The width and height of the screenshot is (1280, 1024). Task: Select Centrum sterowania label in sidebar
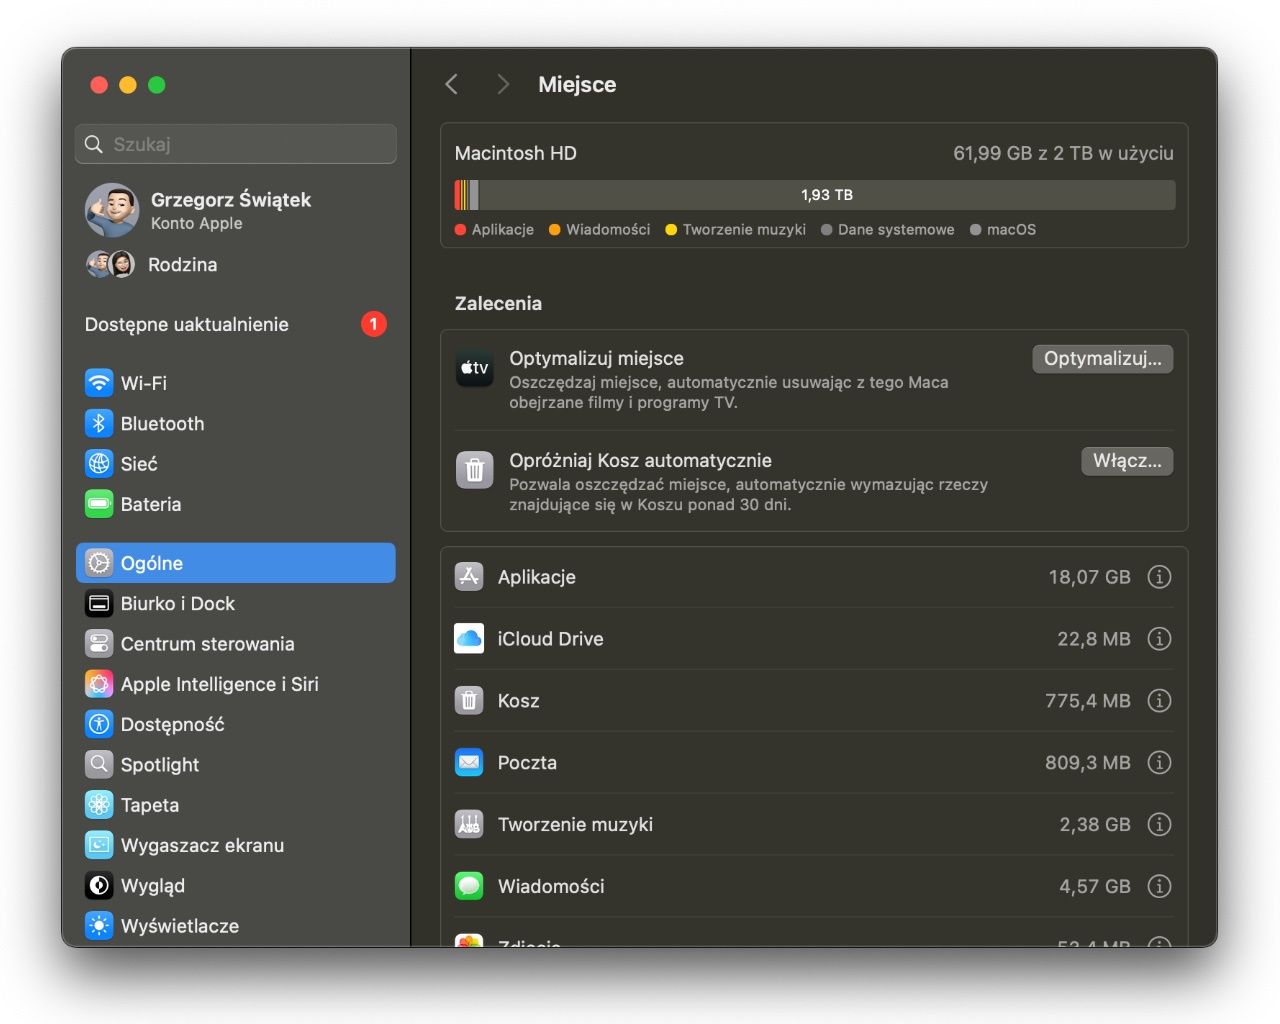[208, 644]
